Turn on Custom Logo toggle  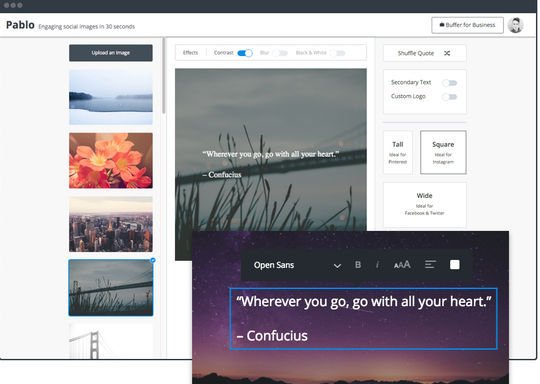click(450, 97)
